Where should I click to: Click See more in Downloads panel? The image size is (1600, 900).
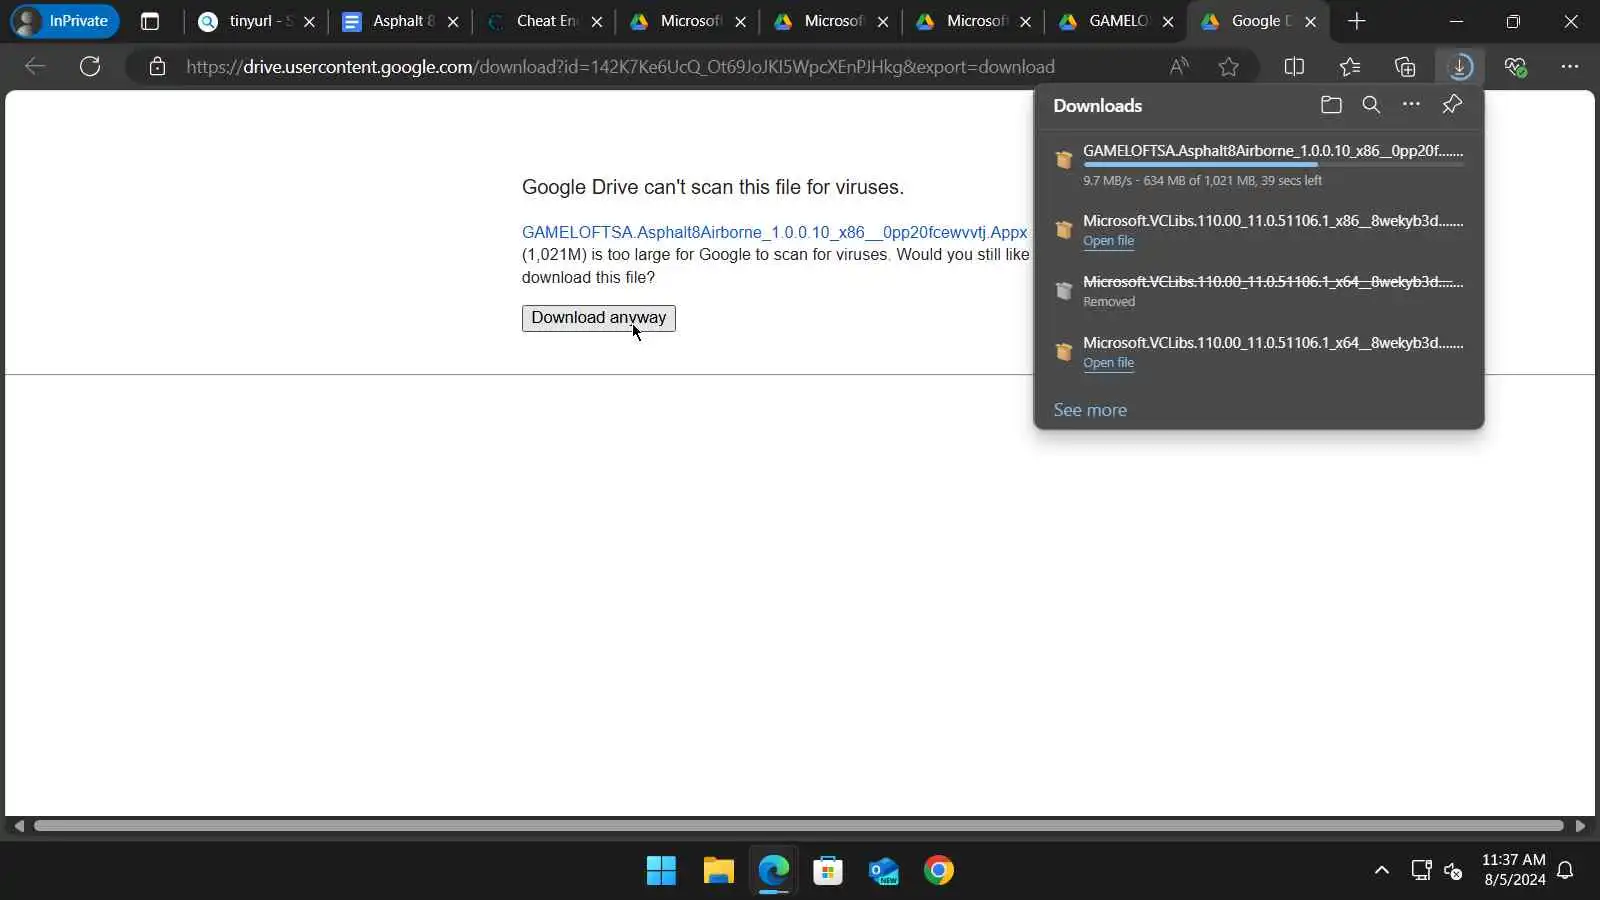click(x=1090, y=410)
